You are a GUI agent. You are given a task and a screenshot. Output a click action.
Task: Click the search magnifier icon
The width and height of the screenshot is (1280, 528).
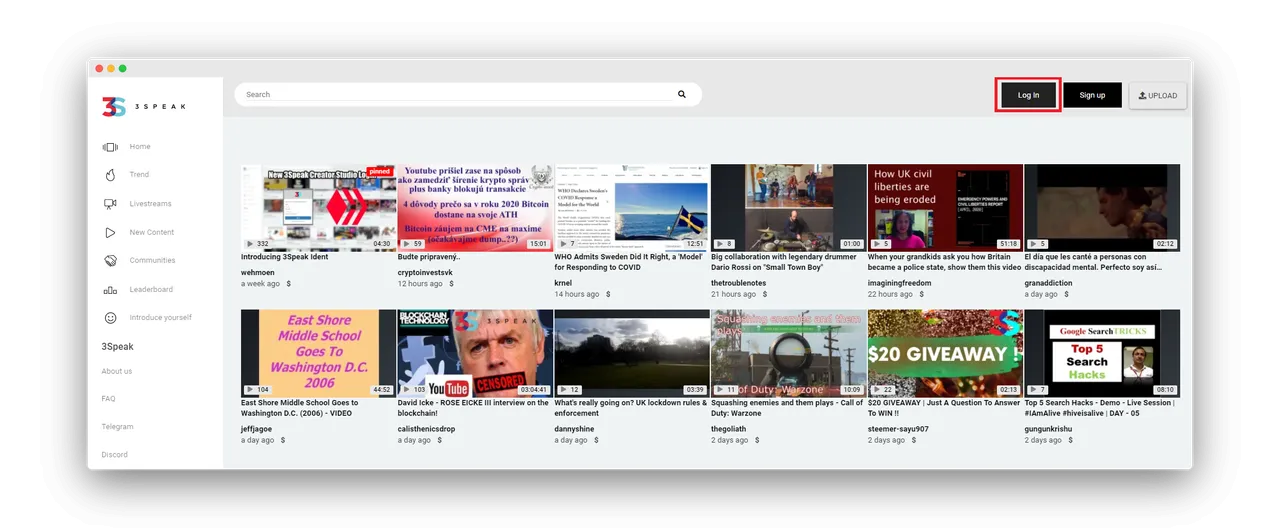tap(682, 94)
